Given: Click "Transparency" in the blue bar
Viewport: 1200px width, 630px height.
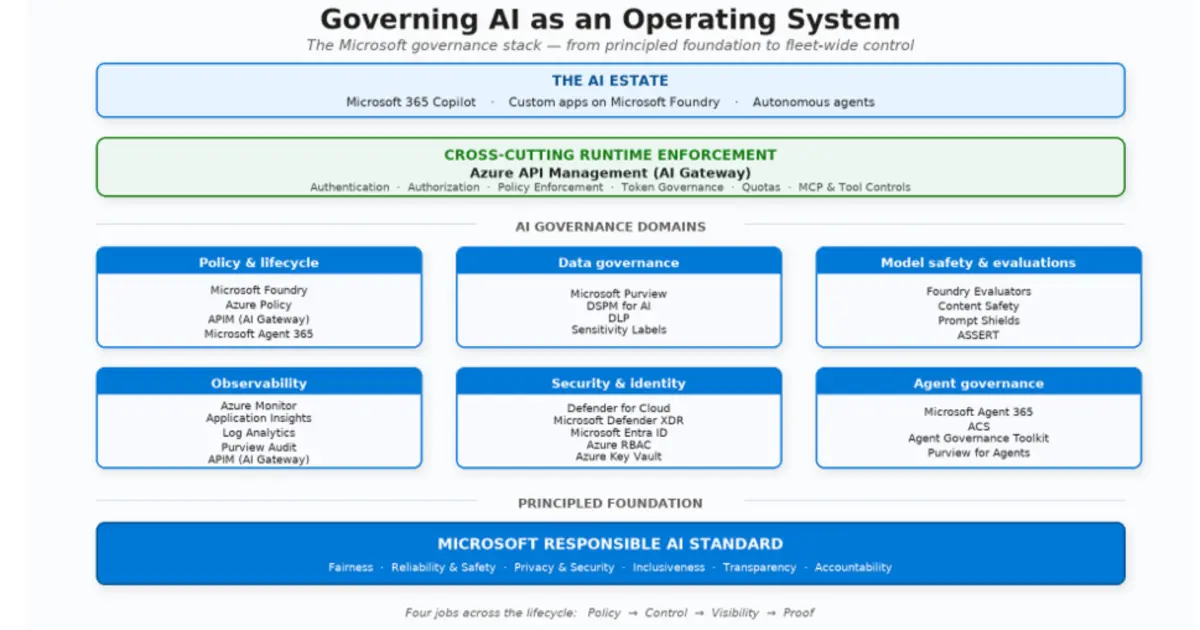Looking at the screenshot, I should click(x=760, y=567).
